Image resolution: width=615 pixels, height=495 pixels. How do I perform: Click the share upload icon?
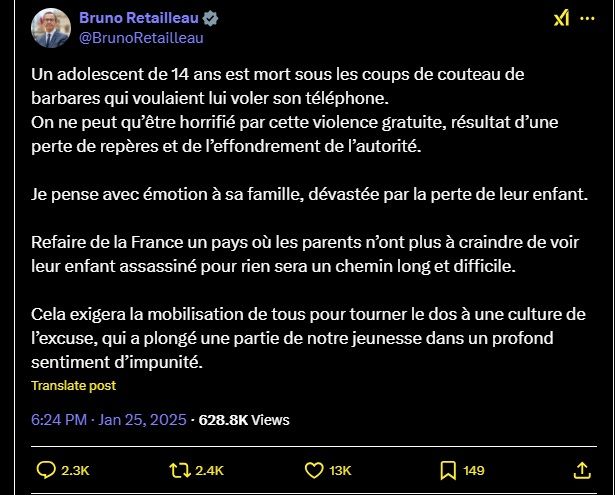tap(582, 470)
